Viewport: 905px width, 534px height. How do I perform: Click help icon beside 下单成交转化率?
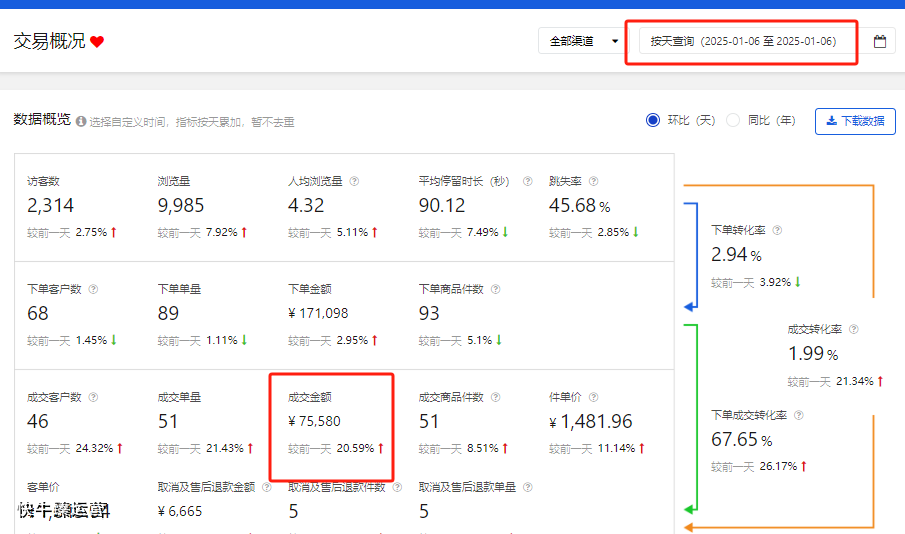799,415
